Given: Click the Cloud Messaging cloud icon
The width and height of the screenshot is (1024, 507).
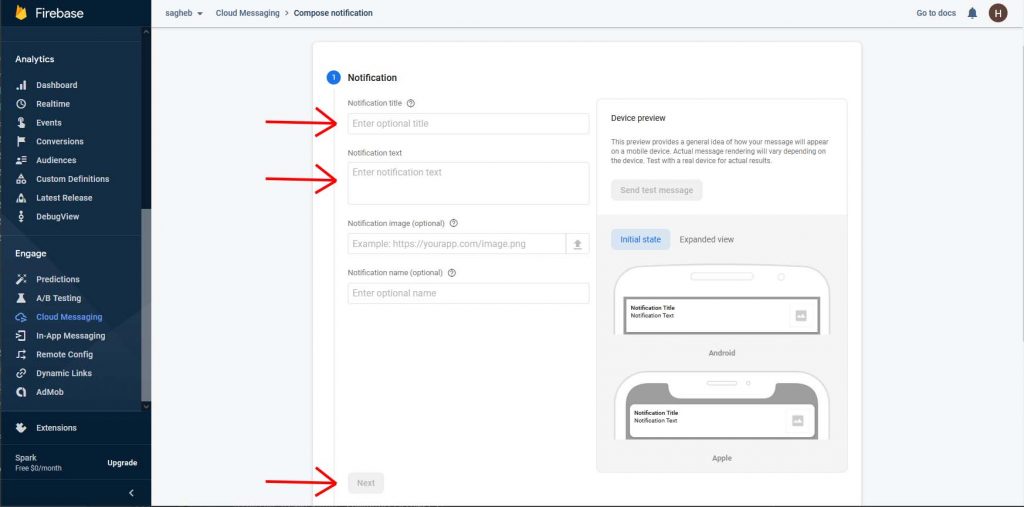Looking at the screenshot, I should [22, 317].
